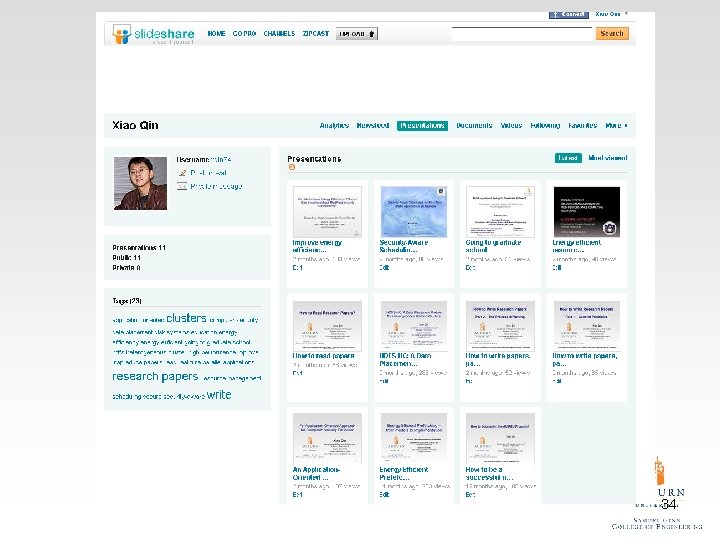
Task: Open the How to be a successful thumbnail
Action: coord(500,439)
